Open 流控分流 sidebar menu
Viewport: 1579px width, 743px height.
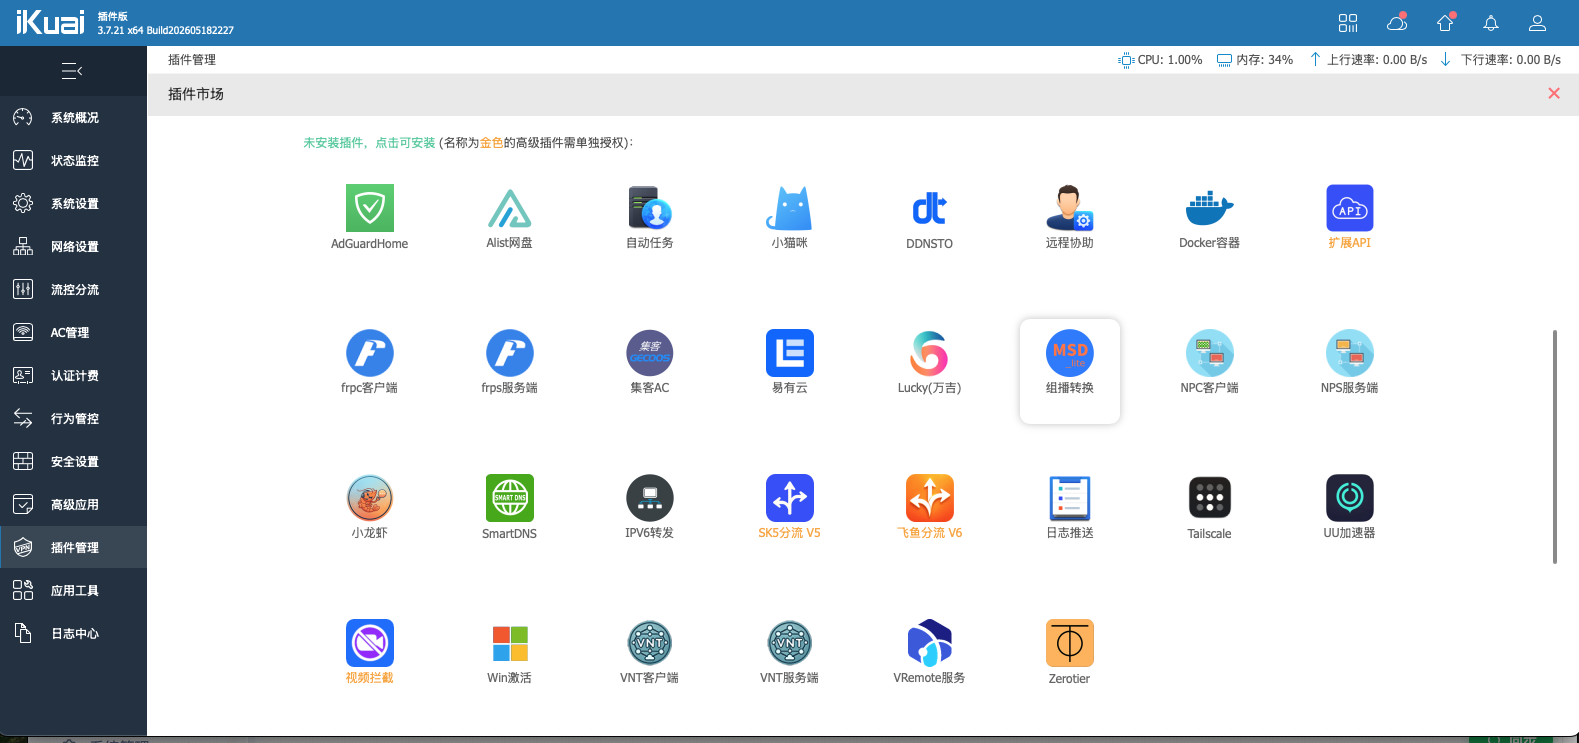click(73, 290)
